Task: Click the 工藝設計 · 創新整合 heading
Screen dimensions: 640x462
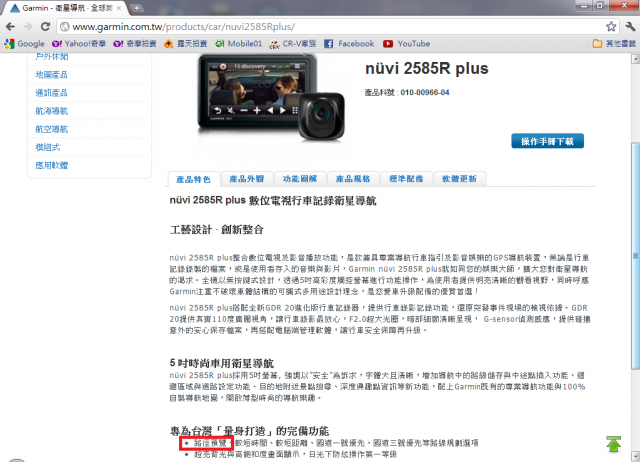Action: [x=217, y=230]
